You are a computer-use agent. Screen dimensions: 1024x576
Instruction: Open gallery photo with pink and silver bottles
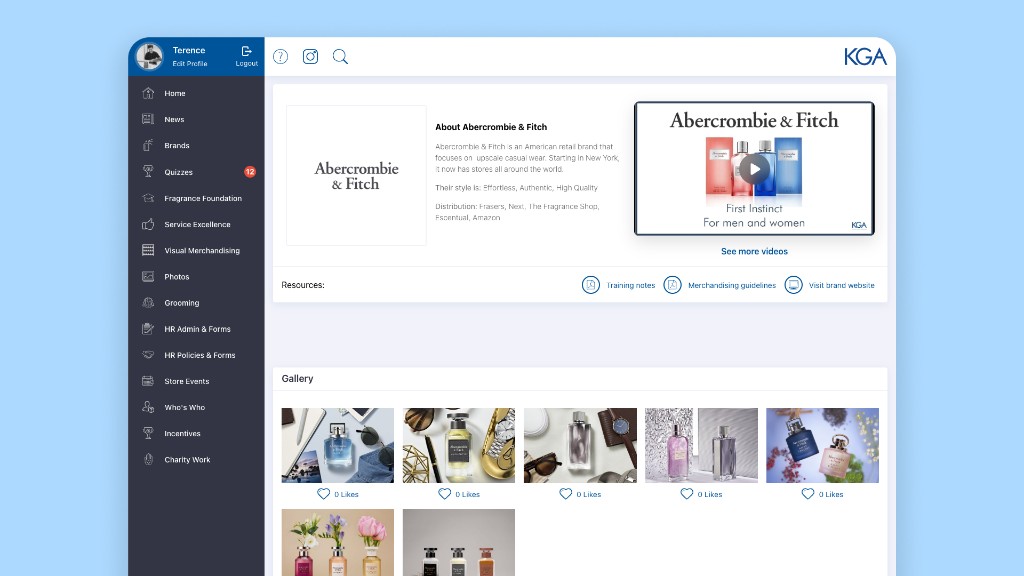[701, 445]
